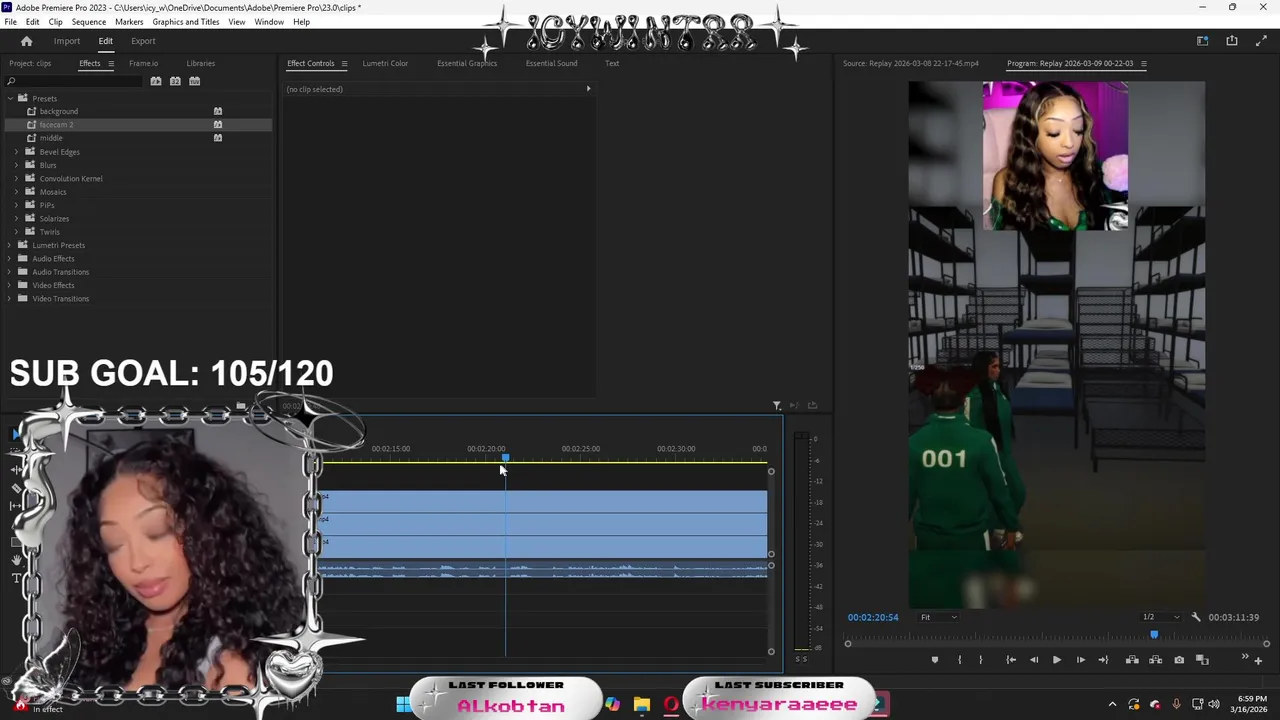Open the Effects panel hamburger menu
The width and height of the screenshot is (1280, 720).
tap(111, 63)
